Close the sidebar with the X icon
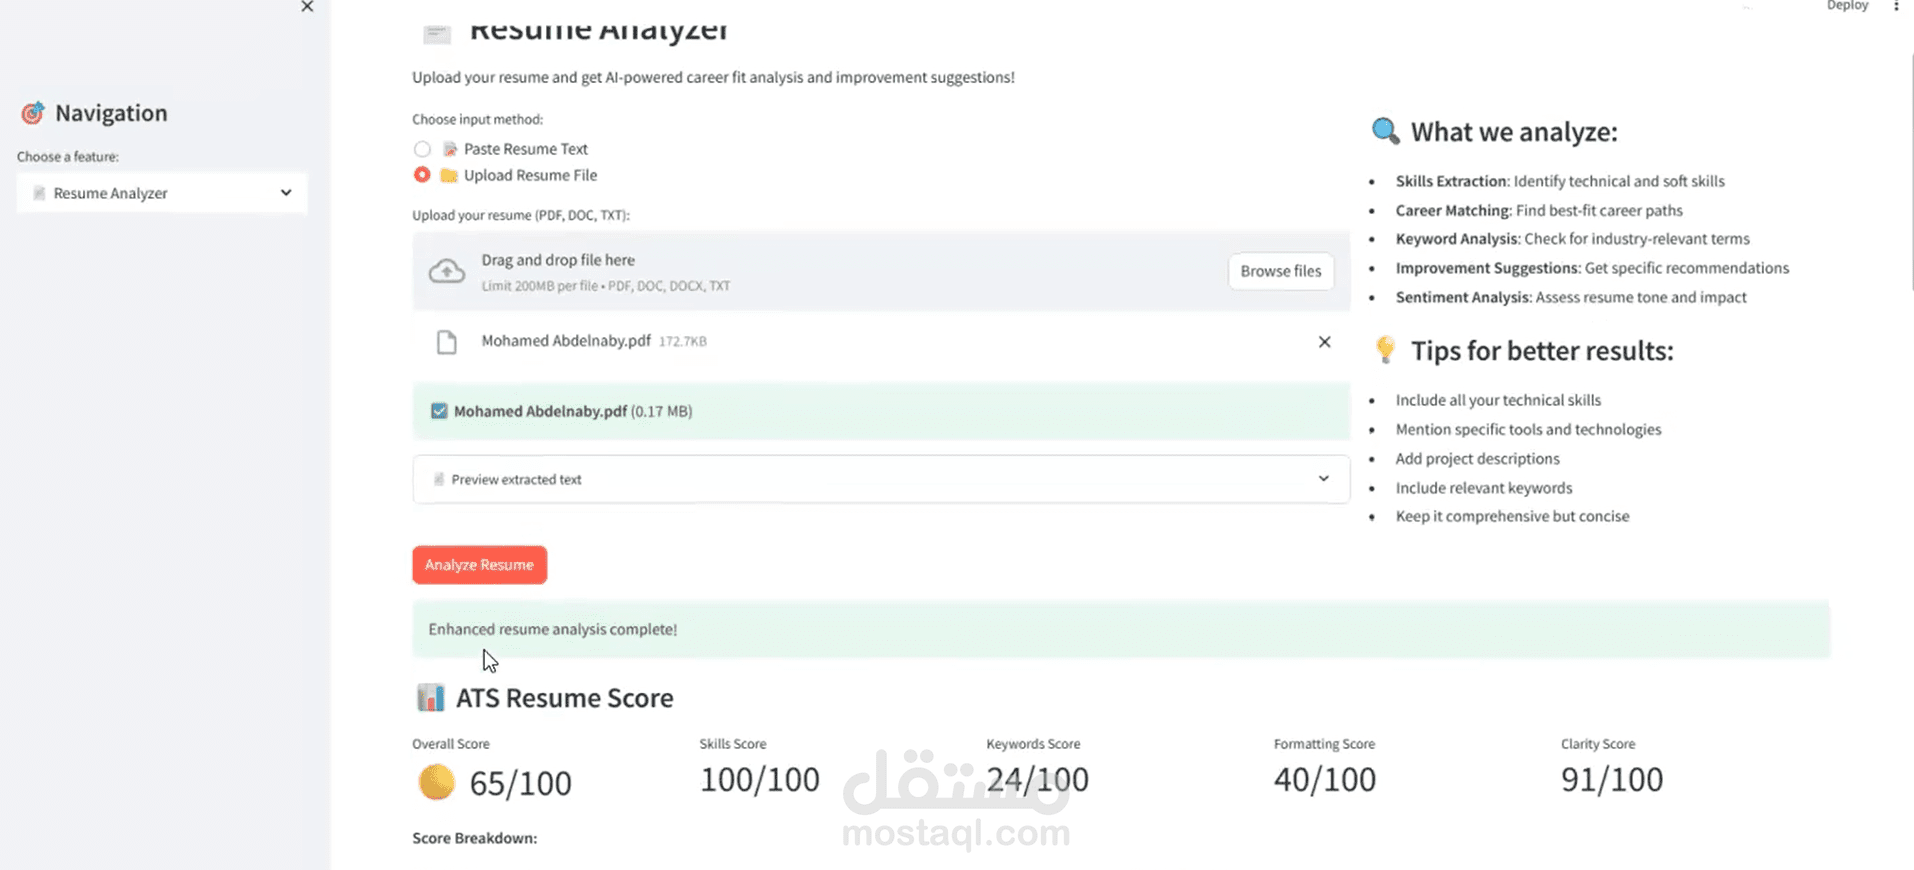 coord(307,7)
